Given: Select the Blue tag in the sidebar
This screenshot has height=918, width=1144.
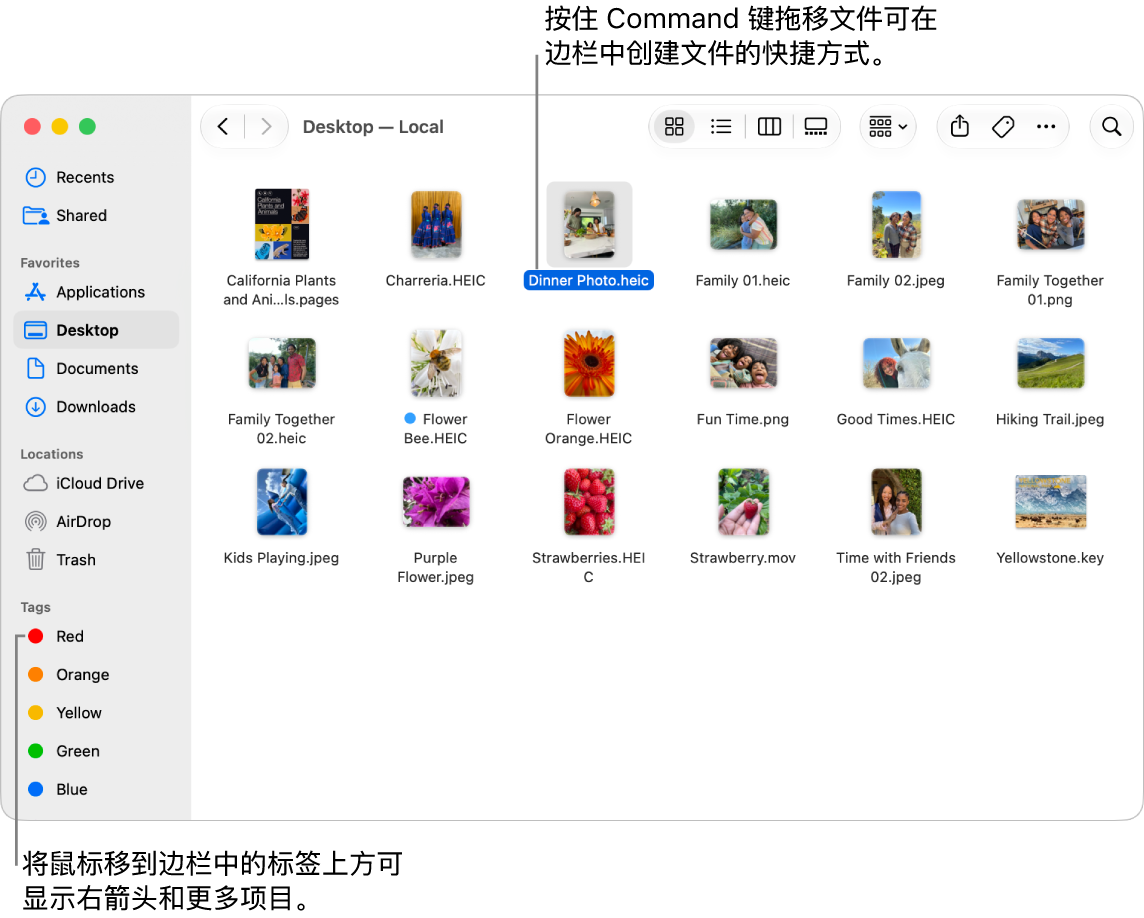Looking at the screenshot, I should 96,790.
